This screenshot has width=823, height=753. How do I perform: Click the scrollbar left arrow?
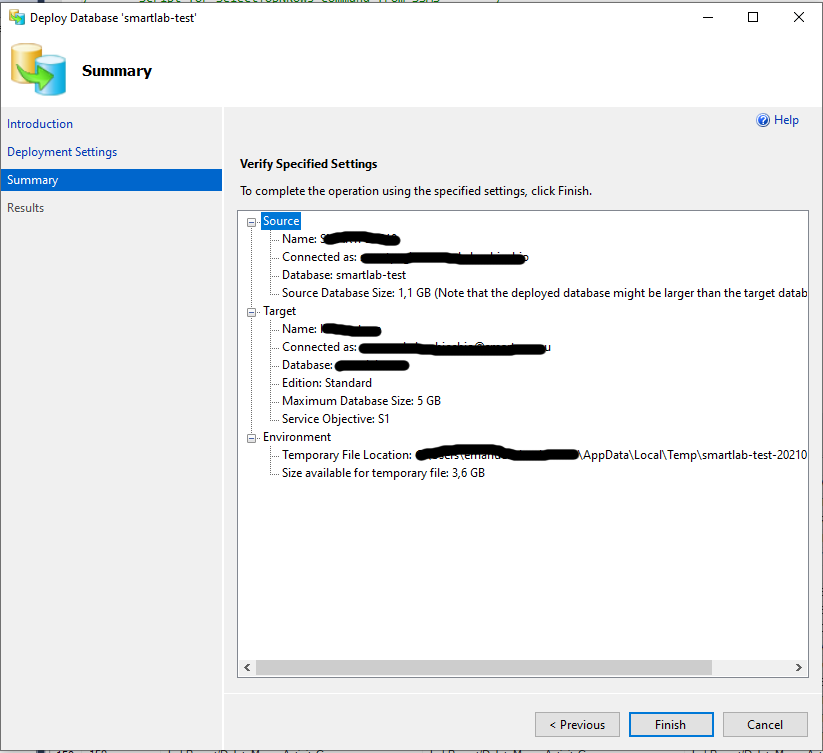247,667
